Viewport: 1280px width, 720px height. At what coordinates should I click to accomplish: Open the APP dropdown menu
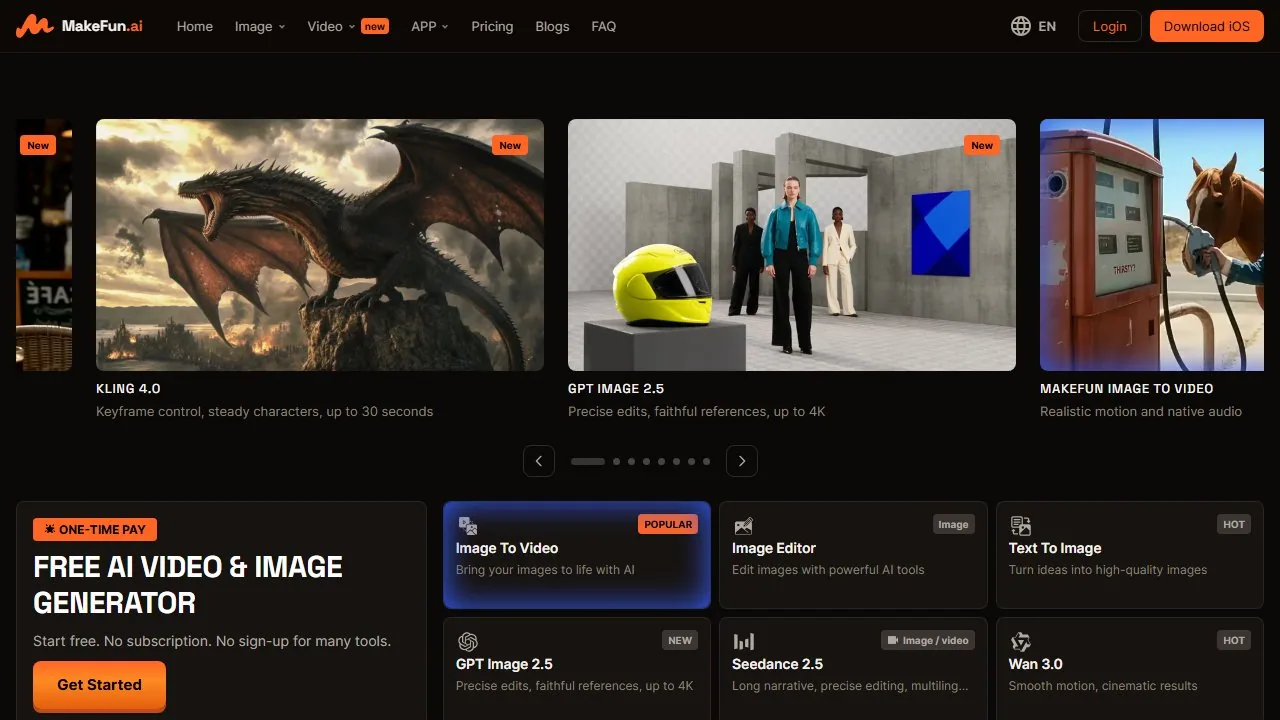(x=430, y=26)
